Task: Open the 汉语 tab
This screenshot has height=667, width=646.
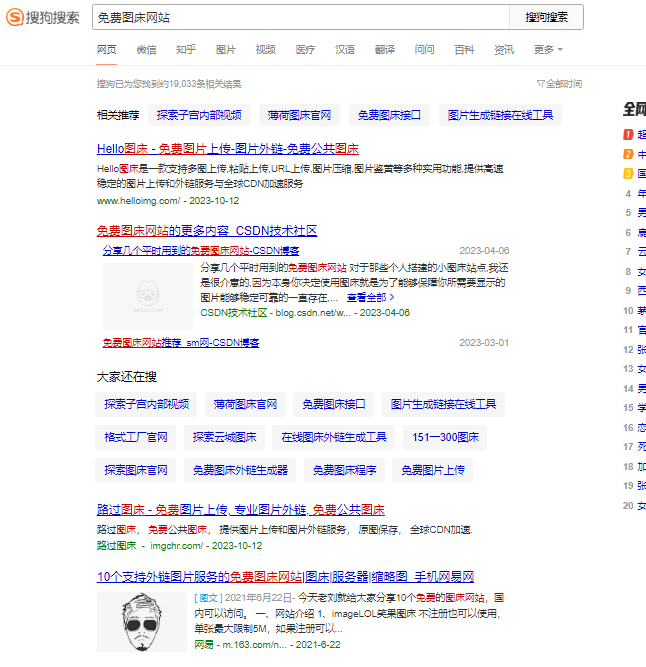Action: point(345,50)
